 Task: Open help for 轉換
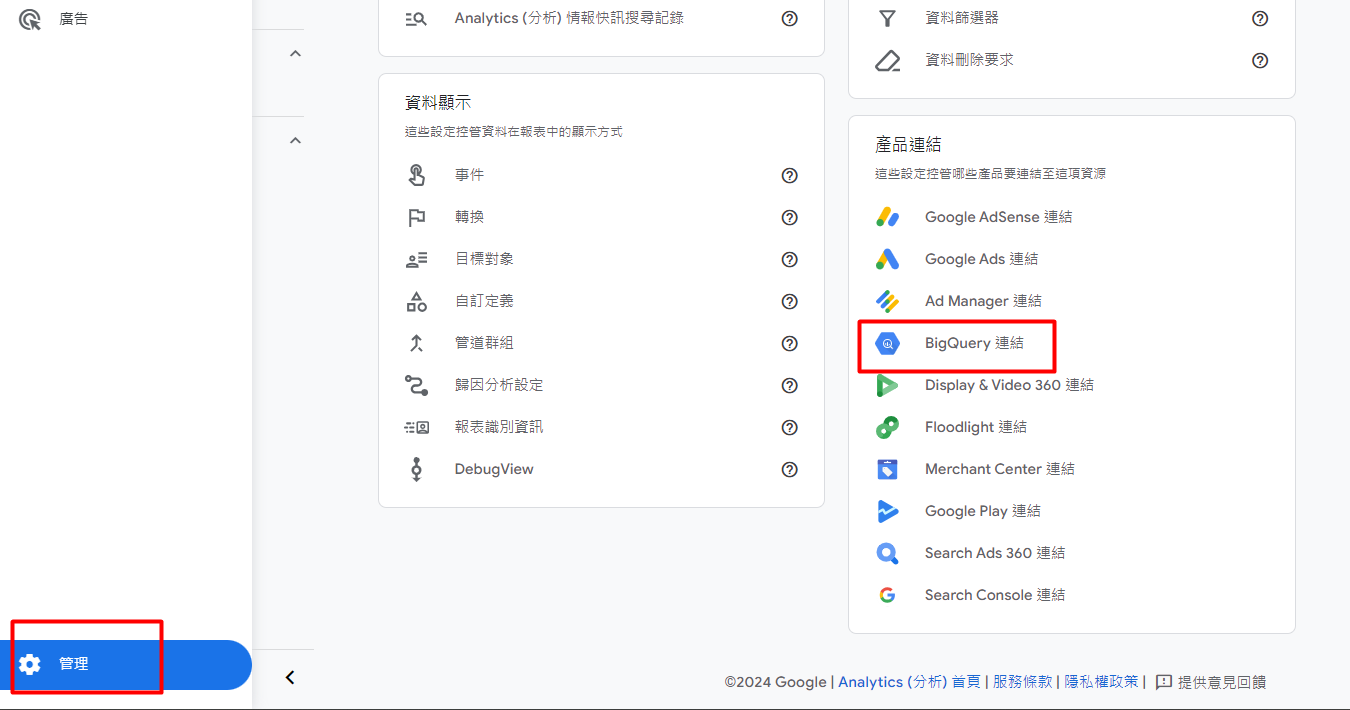click(x=790, y=217)
